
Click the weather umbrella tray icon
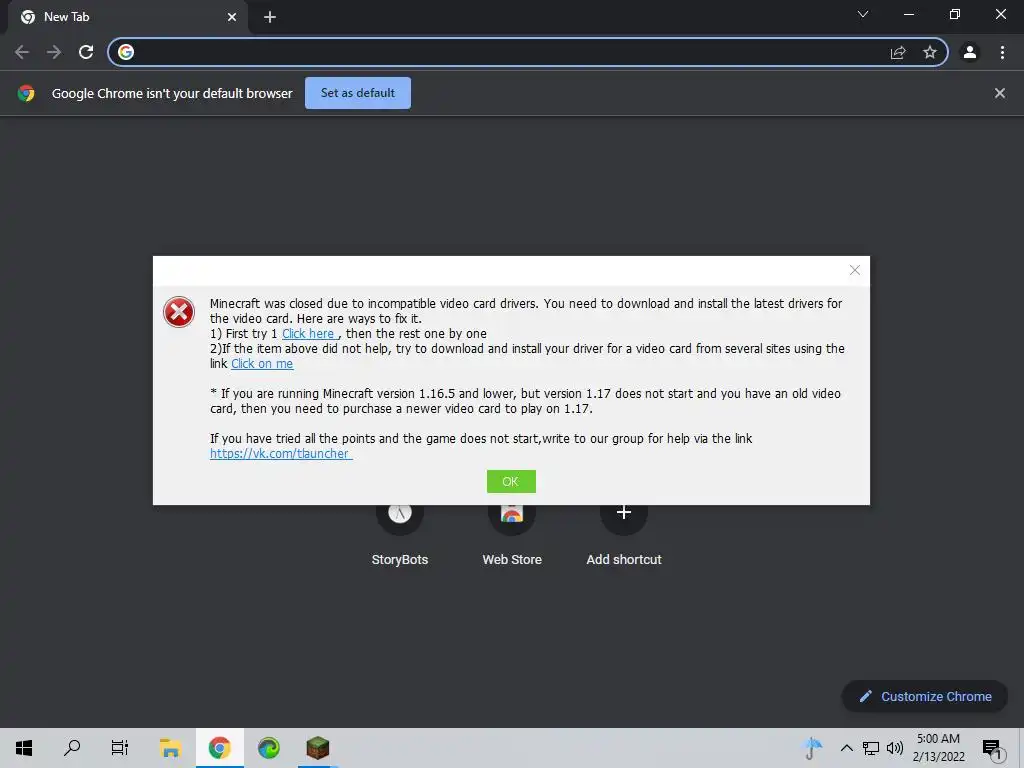pos(812,748)
